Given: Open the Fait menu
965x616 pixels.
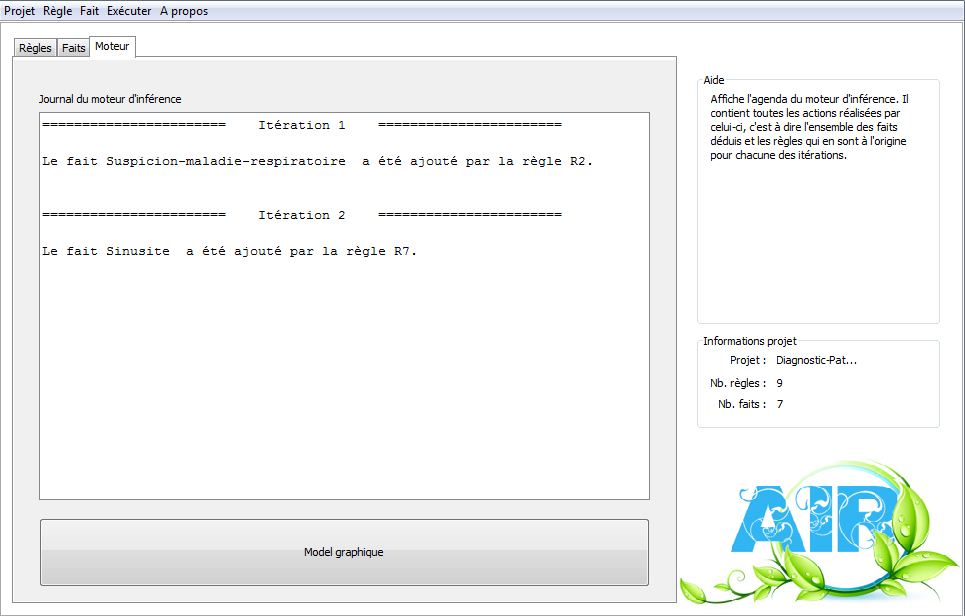Looking at the screenshot, I should (89, 11).
